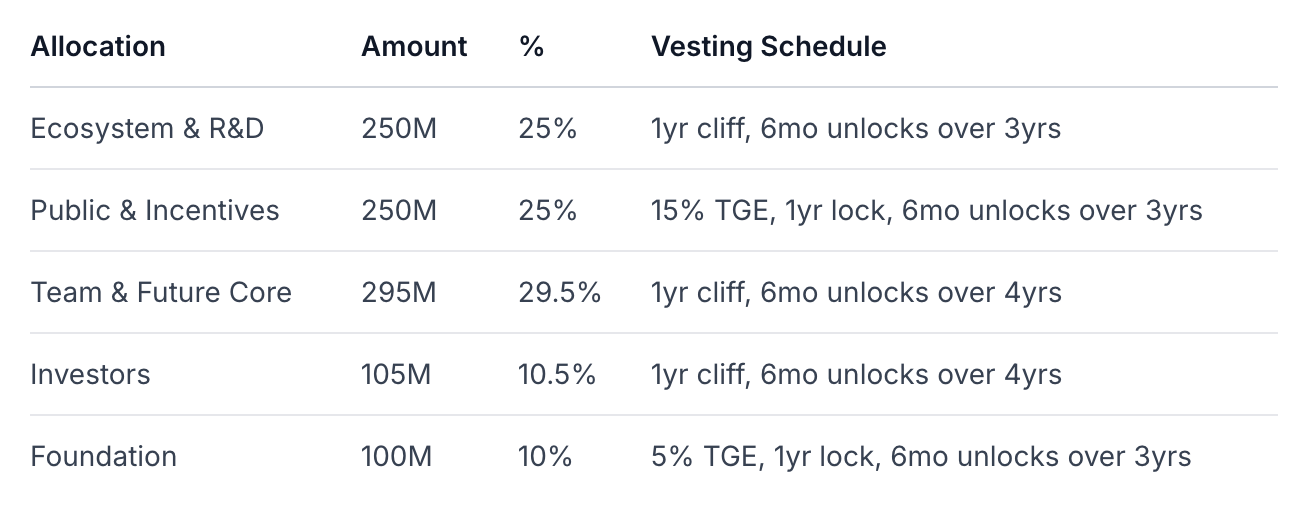The width and height of the screenshot is (1306, 520).
Task: Select the Investors row label
Action: pyautogui.click(x=90, y=375)
